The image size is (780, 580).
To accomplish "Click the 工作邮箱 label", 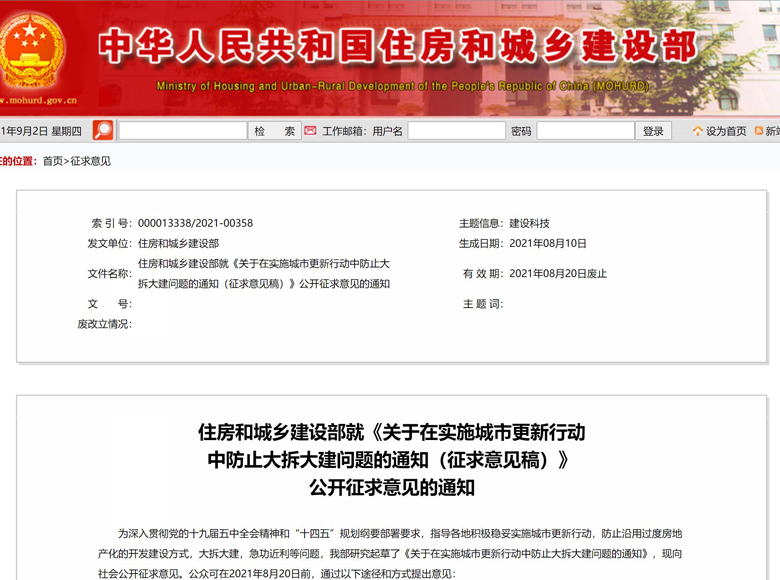I will [344, 131].
